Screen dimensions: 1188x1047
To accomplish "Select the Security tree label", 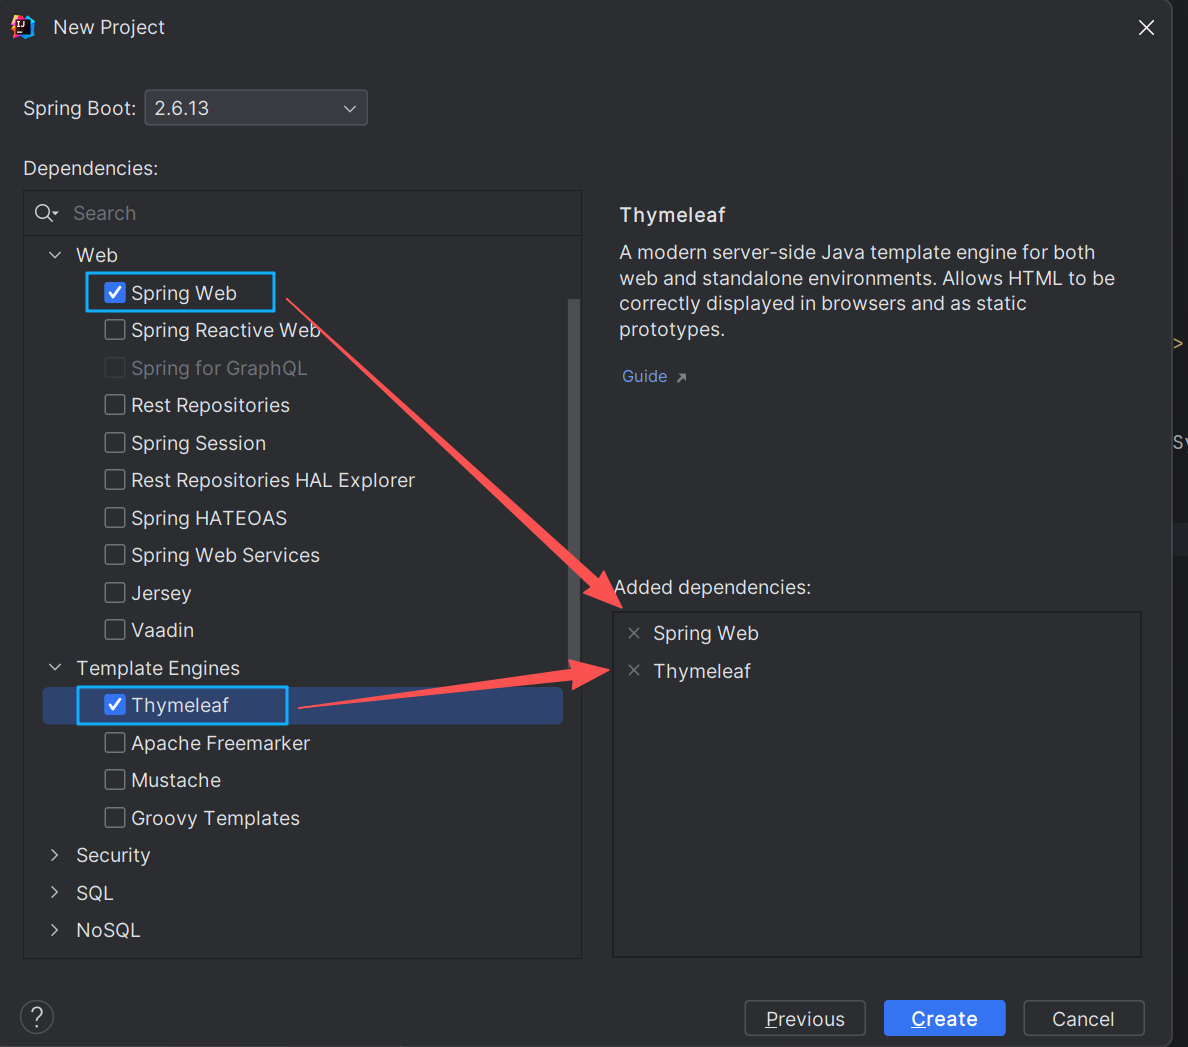I will (113, 855).
